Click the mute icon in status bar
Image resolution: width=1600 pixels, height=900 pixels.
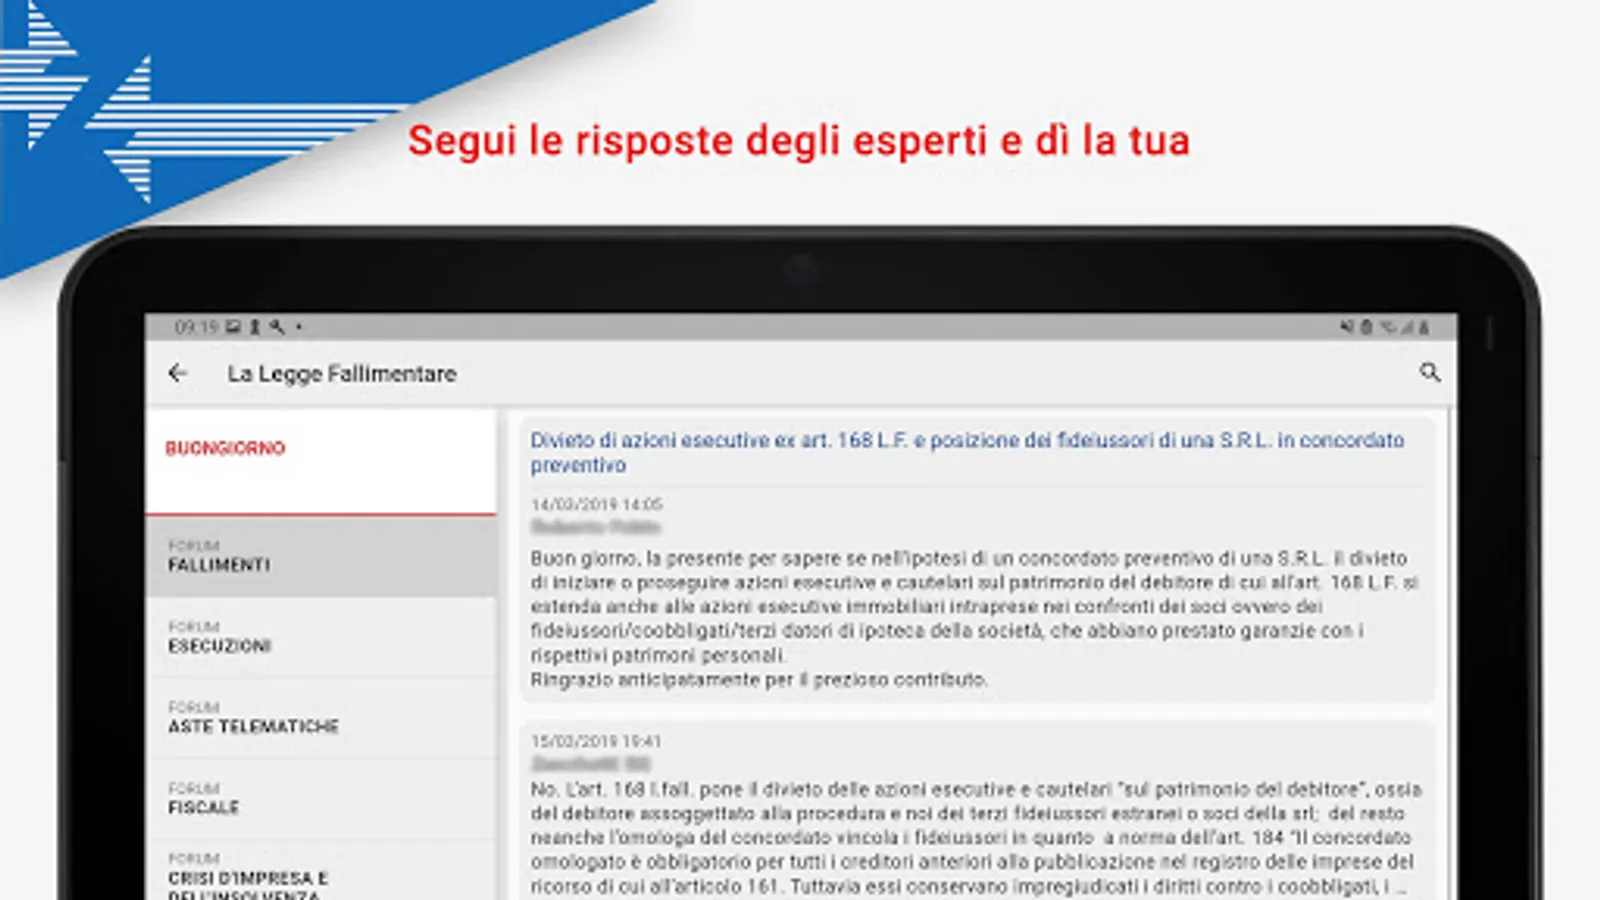pyautogui.click(x=1347, y=327)
